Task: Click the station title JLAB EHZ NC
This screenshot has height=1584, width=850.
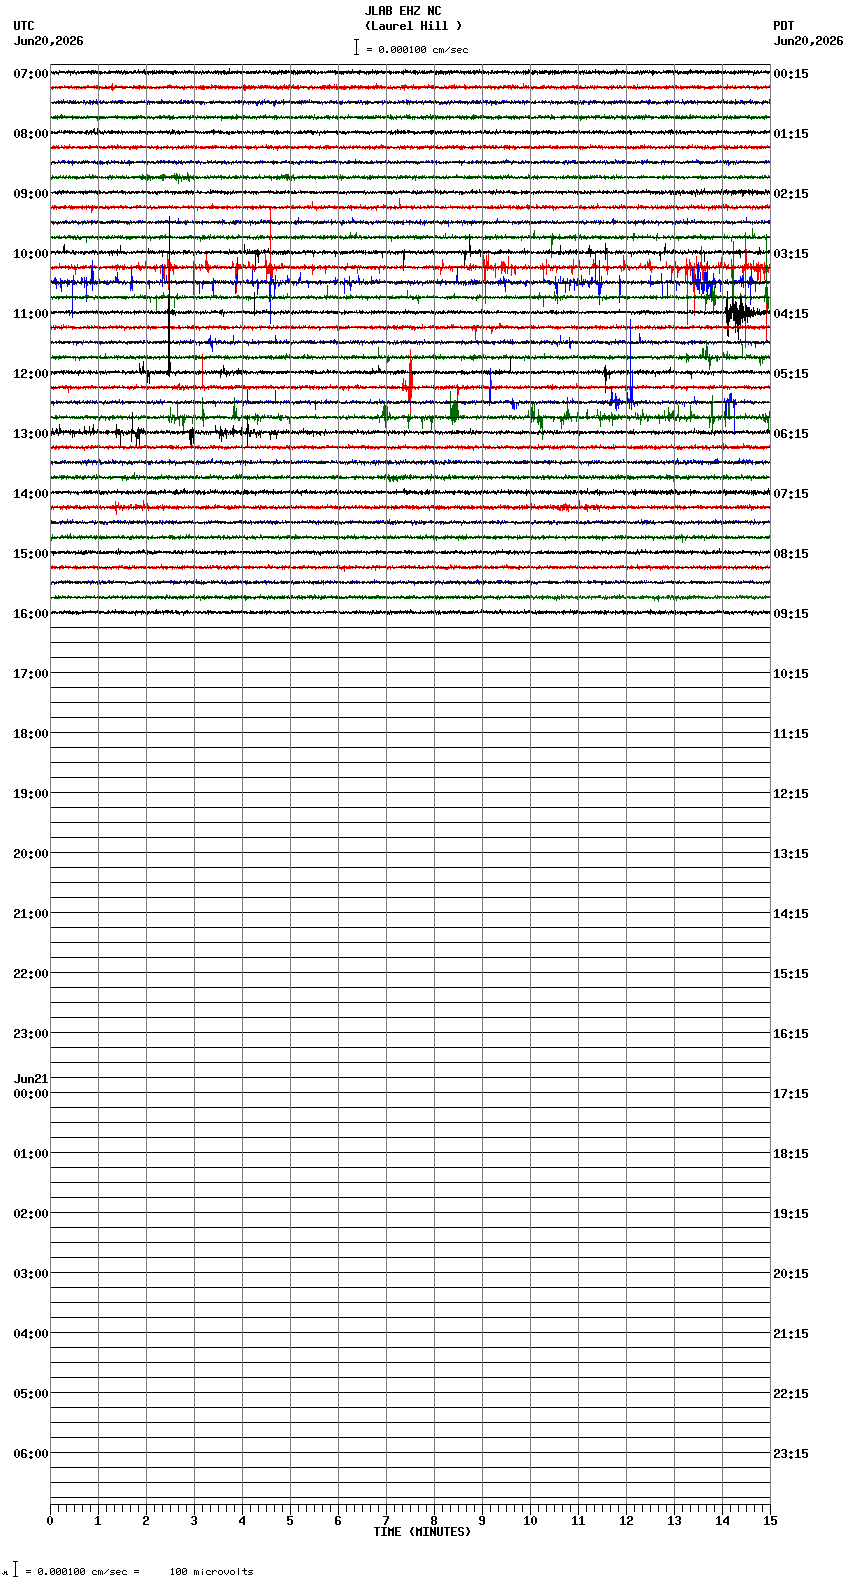Action: click(402, 11)
